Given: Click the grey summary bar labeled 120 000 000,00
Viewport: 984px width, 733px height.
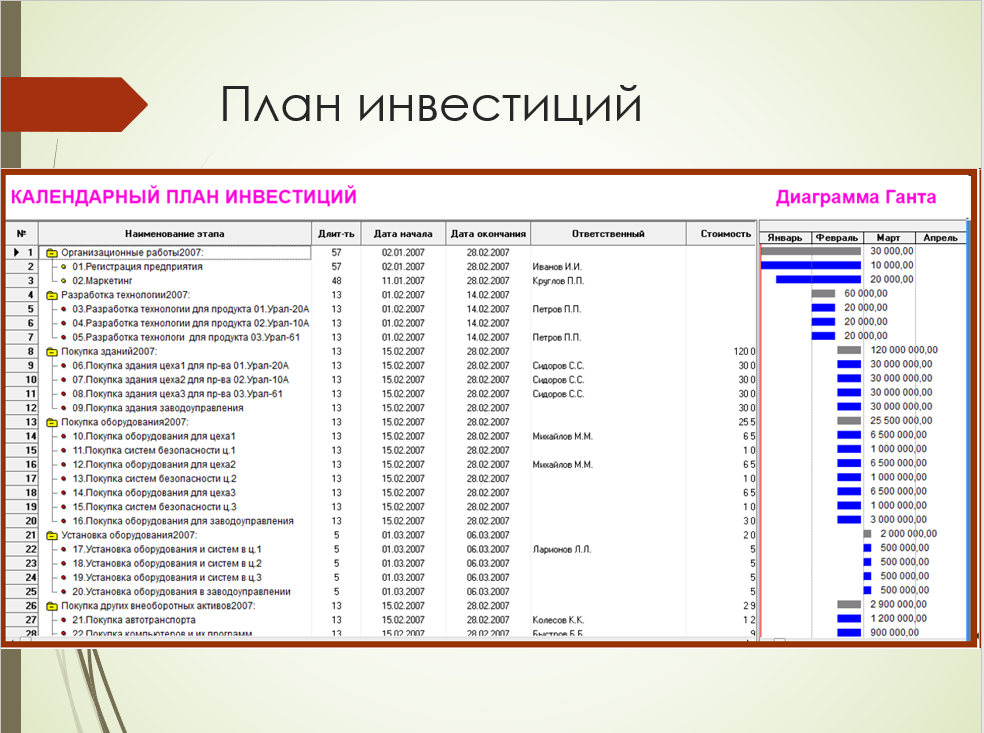Looking at the screenshot, I should tap(849, 350).
